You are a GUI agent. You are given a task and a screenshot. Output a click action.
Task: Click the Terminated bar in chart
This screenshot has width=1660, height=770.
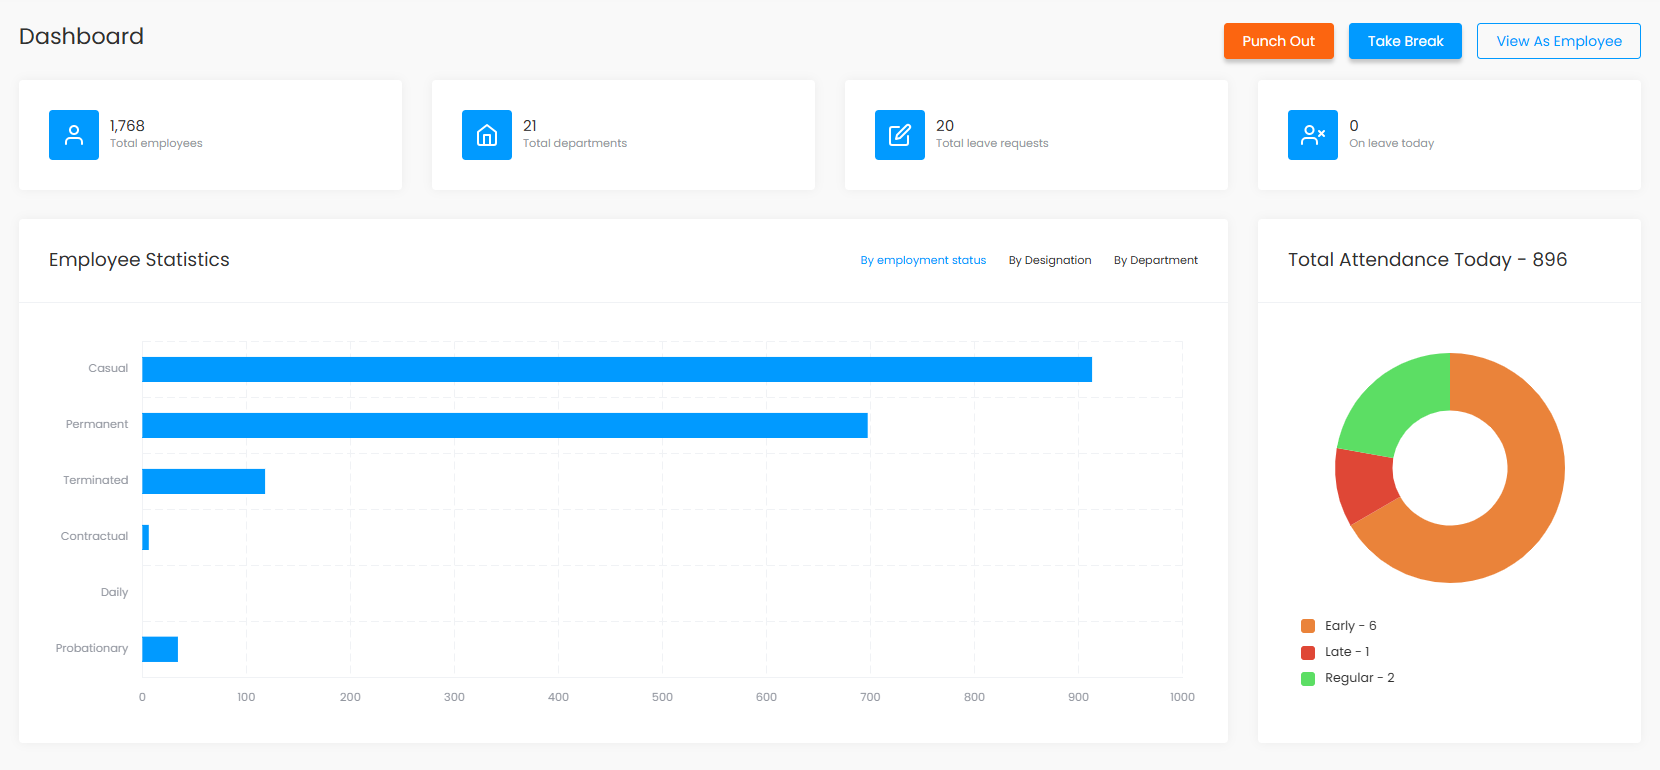point(203,481)
